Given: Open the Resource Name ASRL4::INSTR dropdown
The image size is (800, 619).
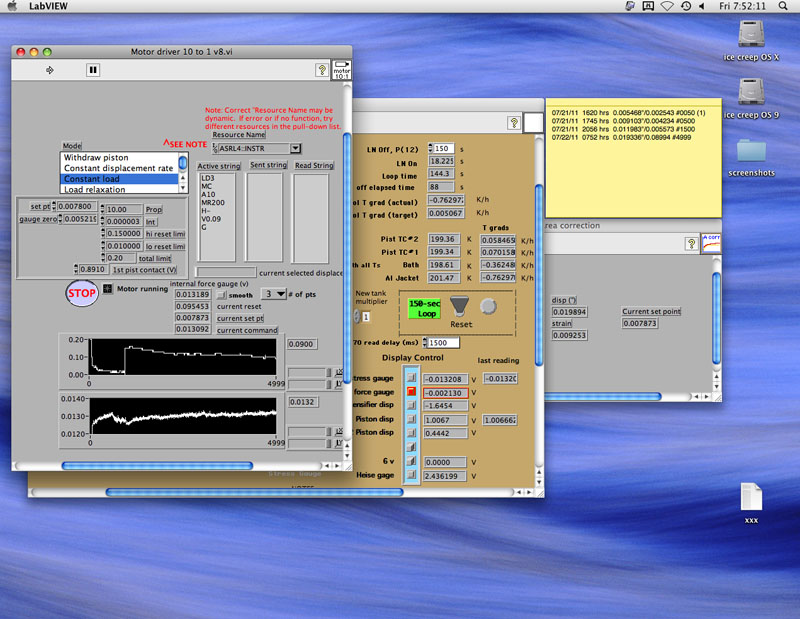Looking at the screenshot, I should 295,148.
